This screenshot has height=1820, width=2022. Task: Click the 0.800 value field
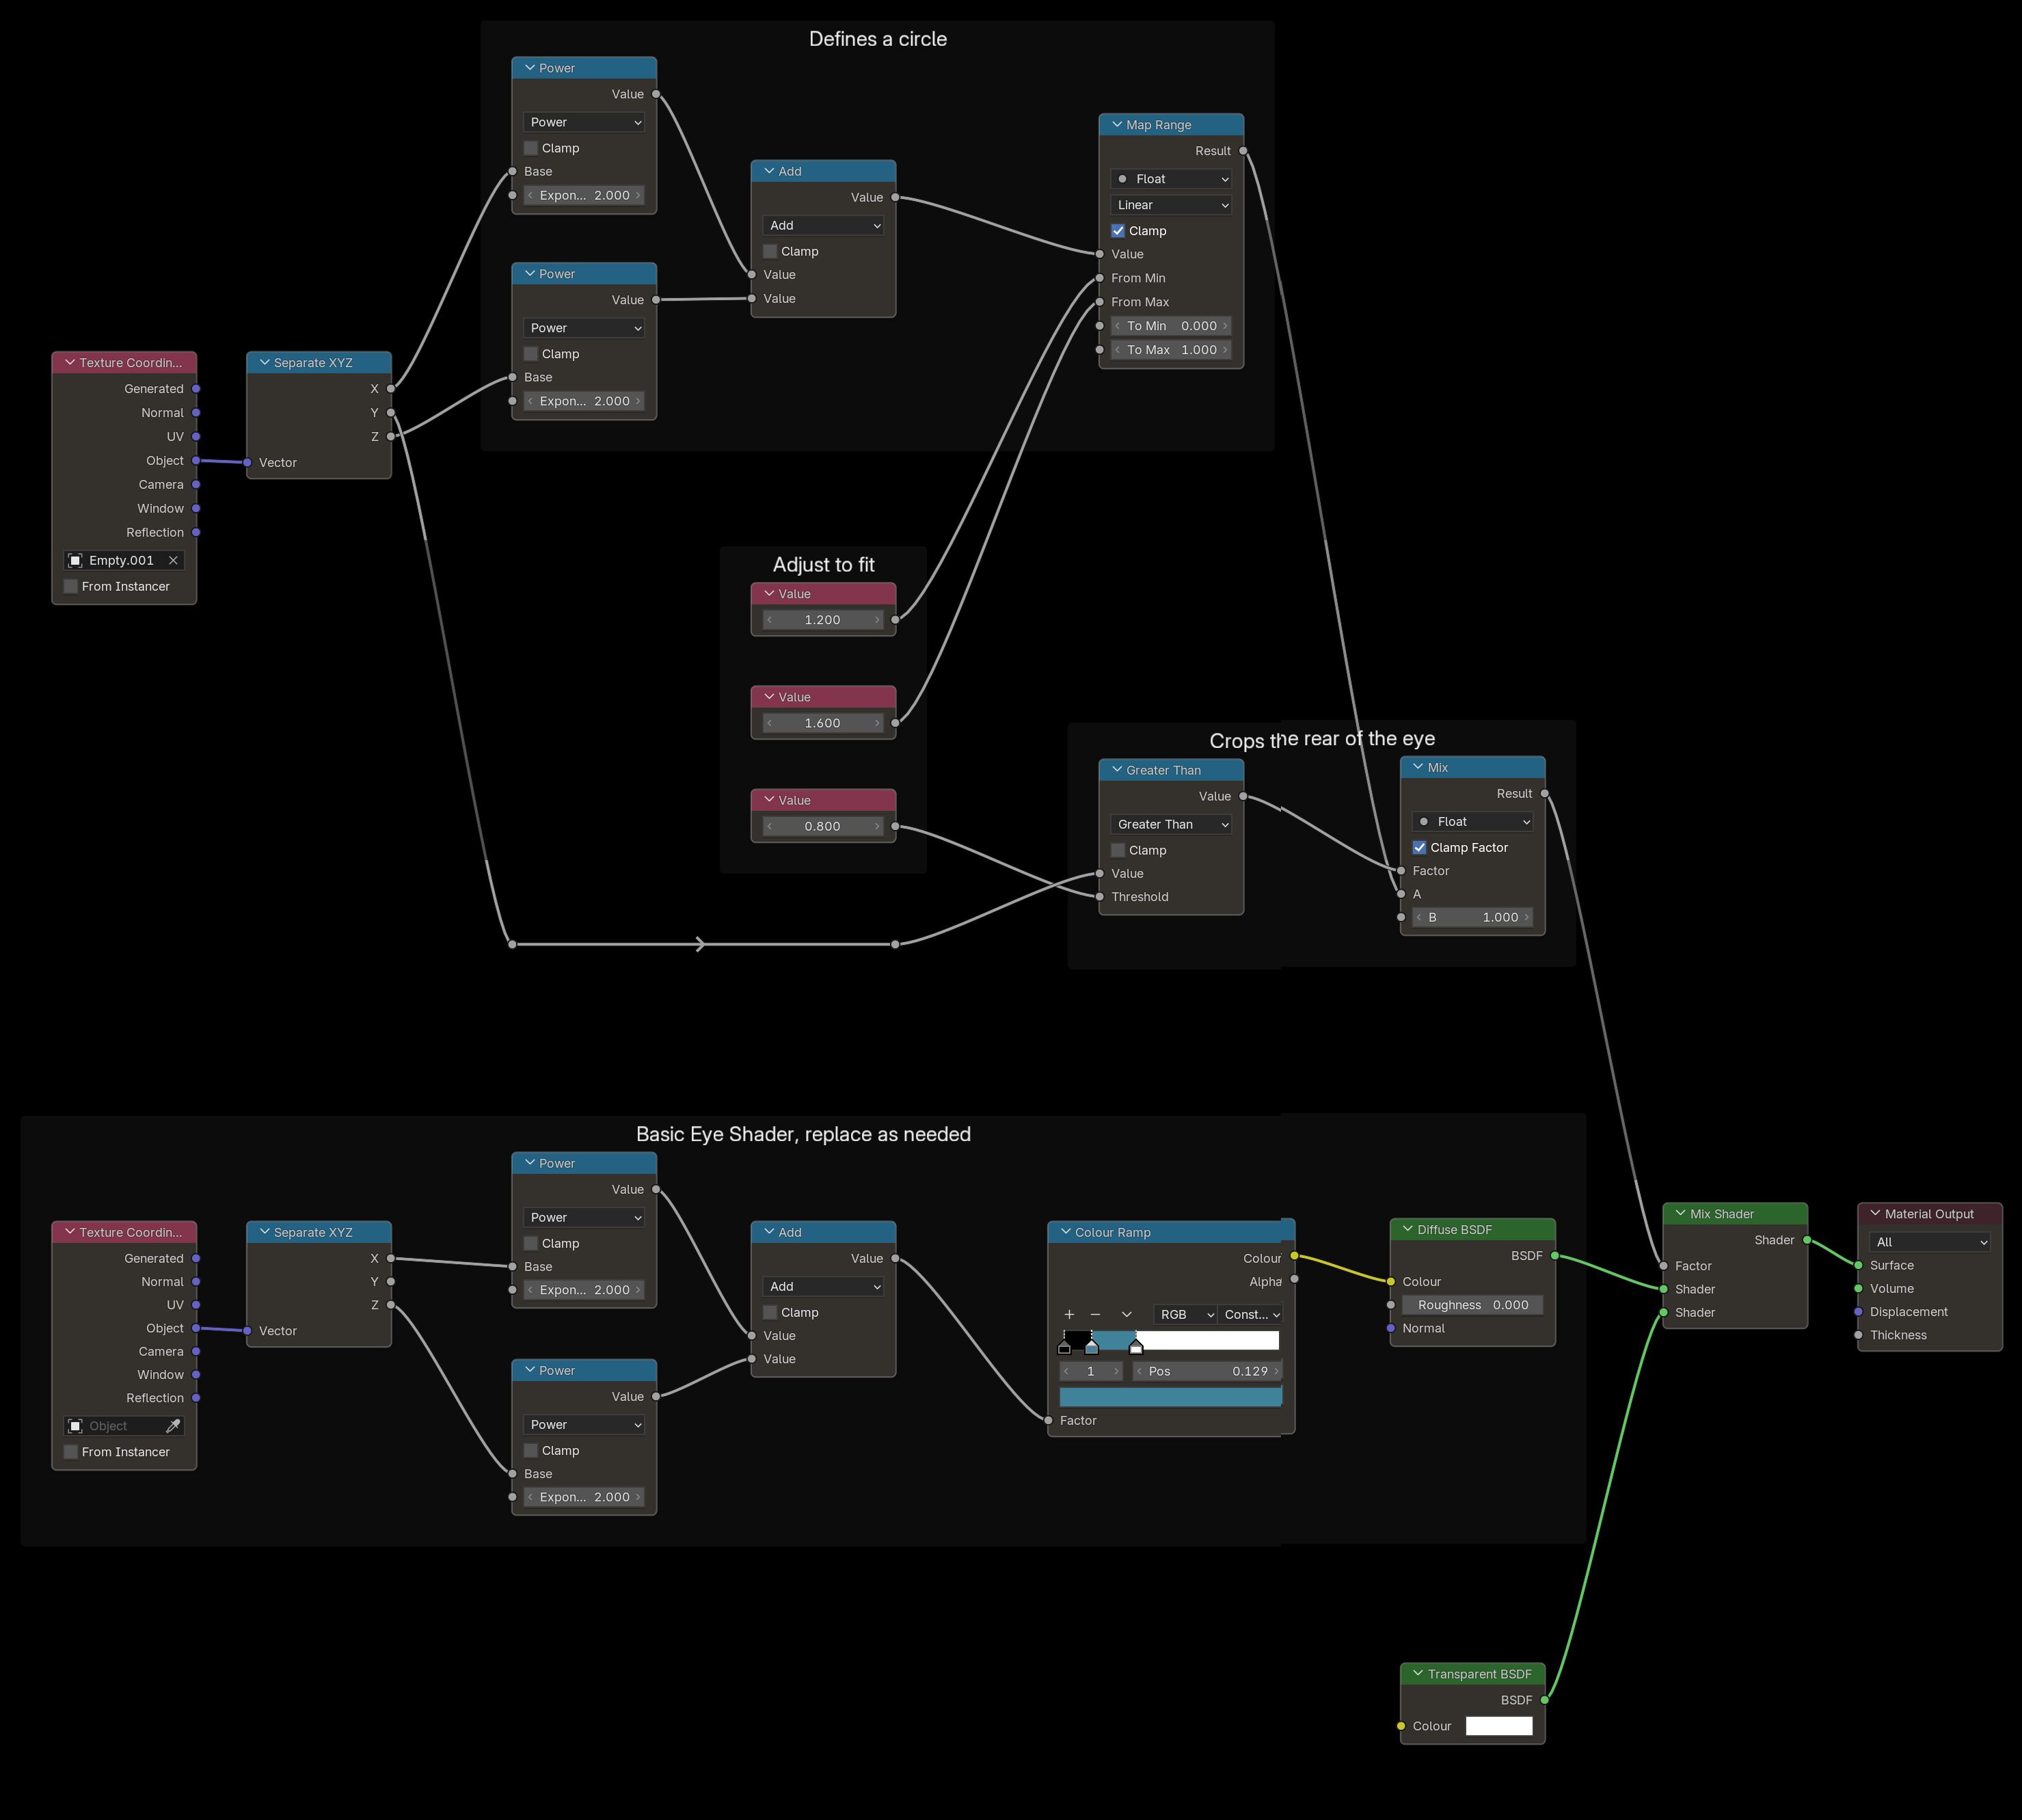click(x=823, y=826)
